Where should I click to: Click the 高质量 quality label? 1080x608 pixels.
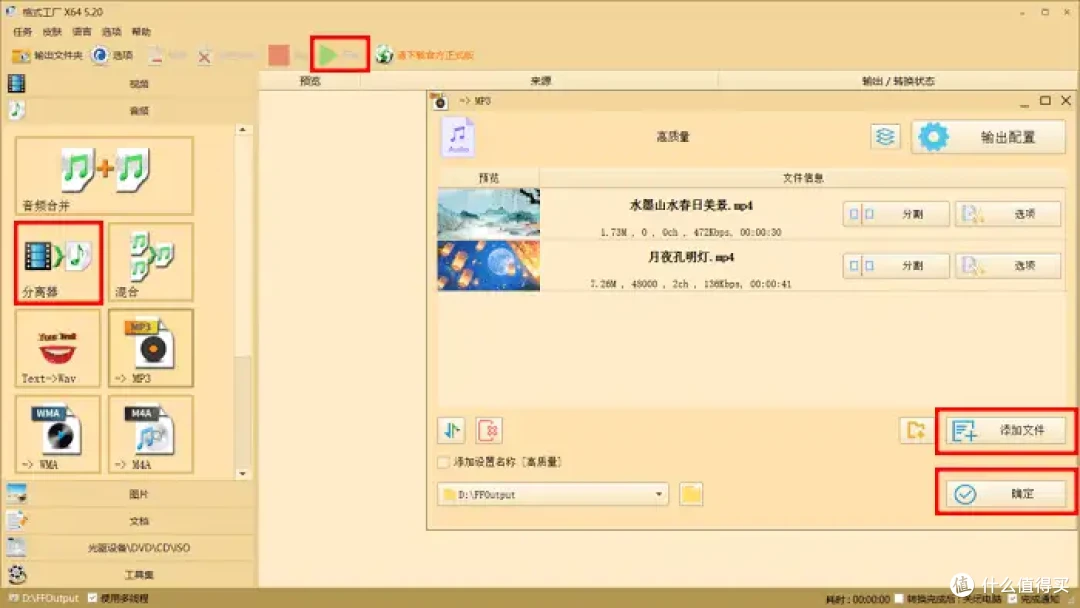pyautogui.click(x=673, y=137)
